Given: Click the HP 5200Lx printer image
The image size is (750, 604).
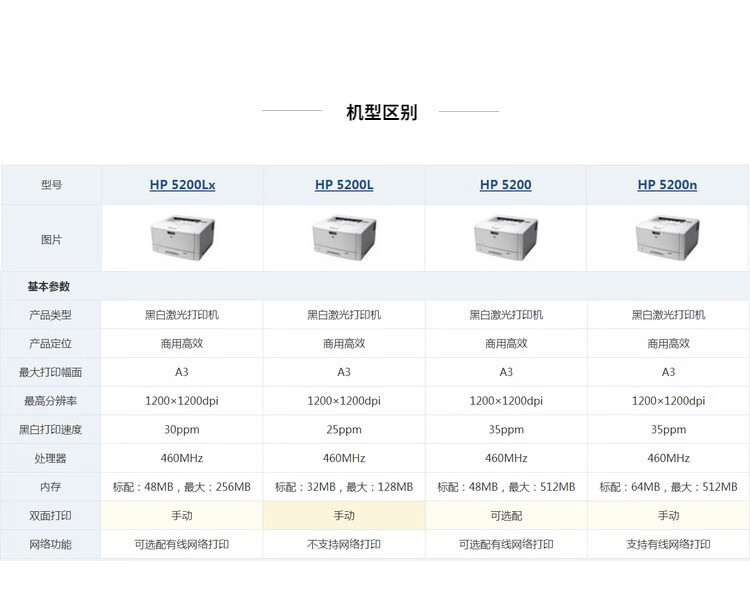Looking at the screenshot, I should (x=182, y=238).
